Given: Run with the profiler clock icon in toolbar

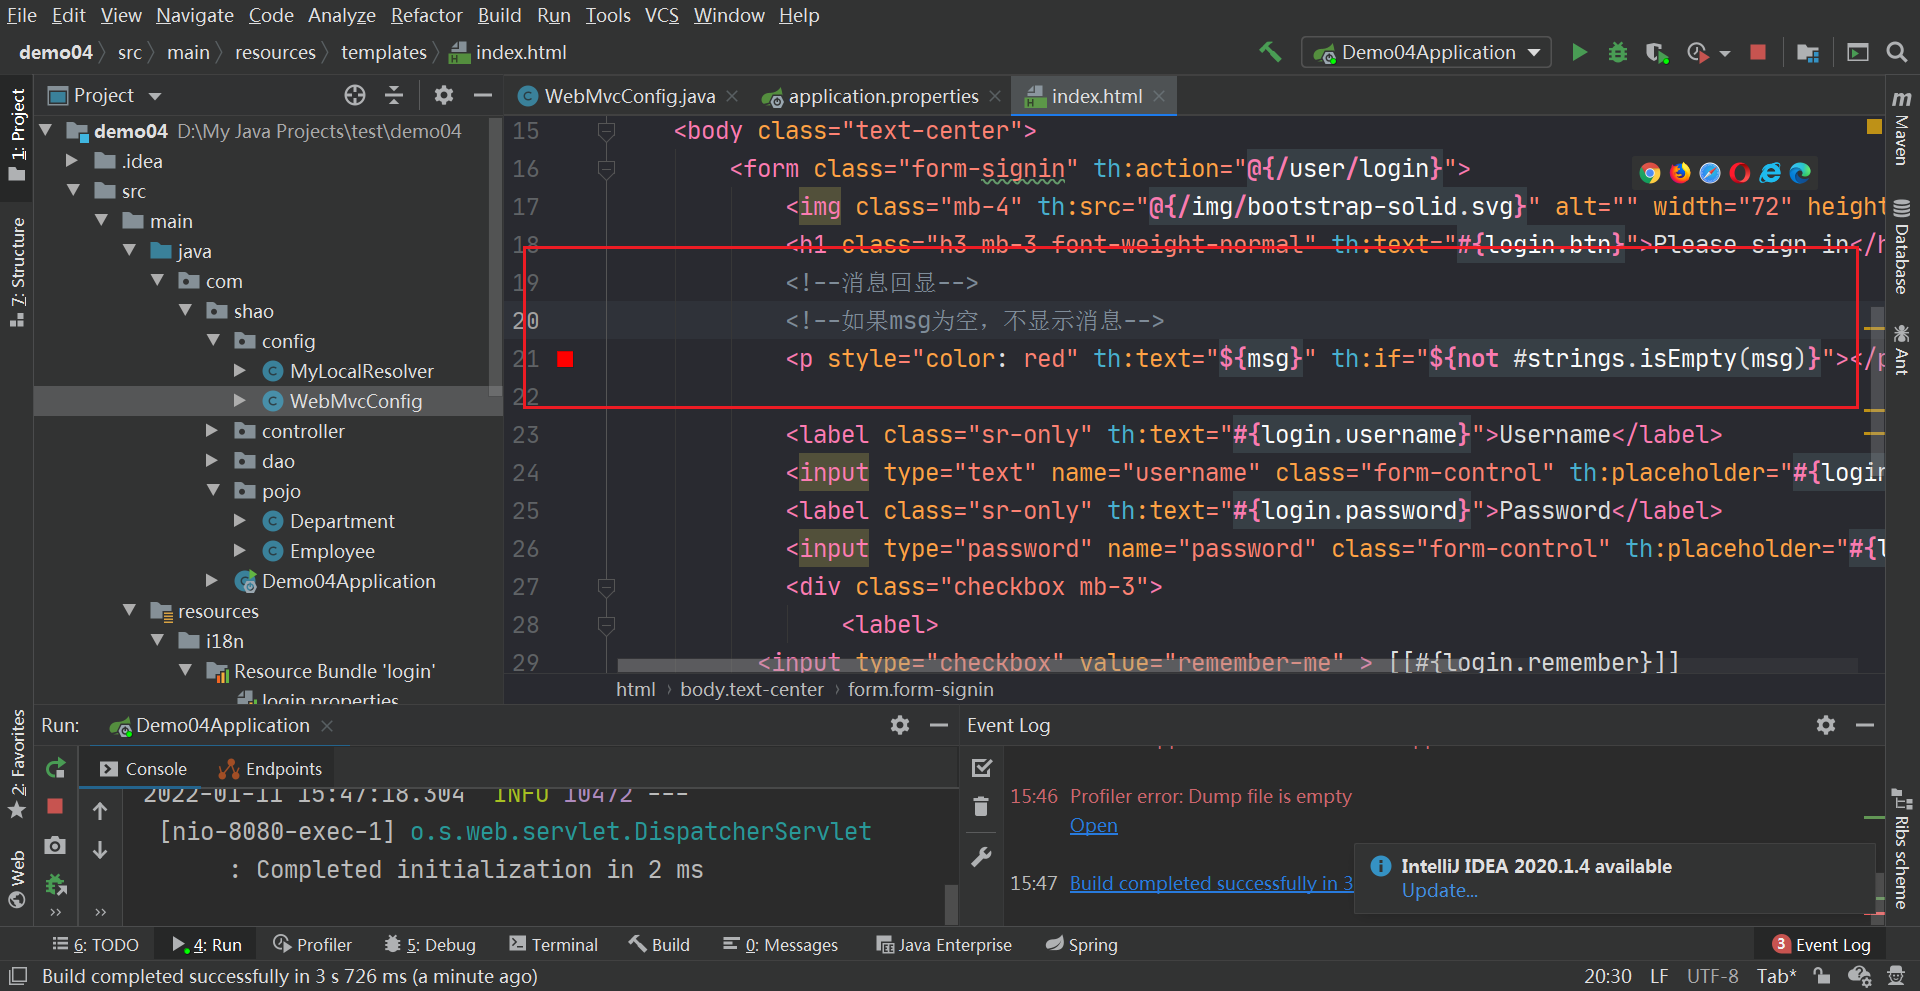Looking at the screenshot, I should click(x=1697, y=52).
